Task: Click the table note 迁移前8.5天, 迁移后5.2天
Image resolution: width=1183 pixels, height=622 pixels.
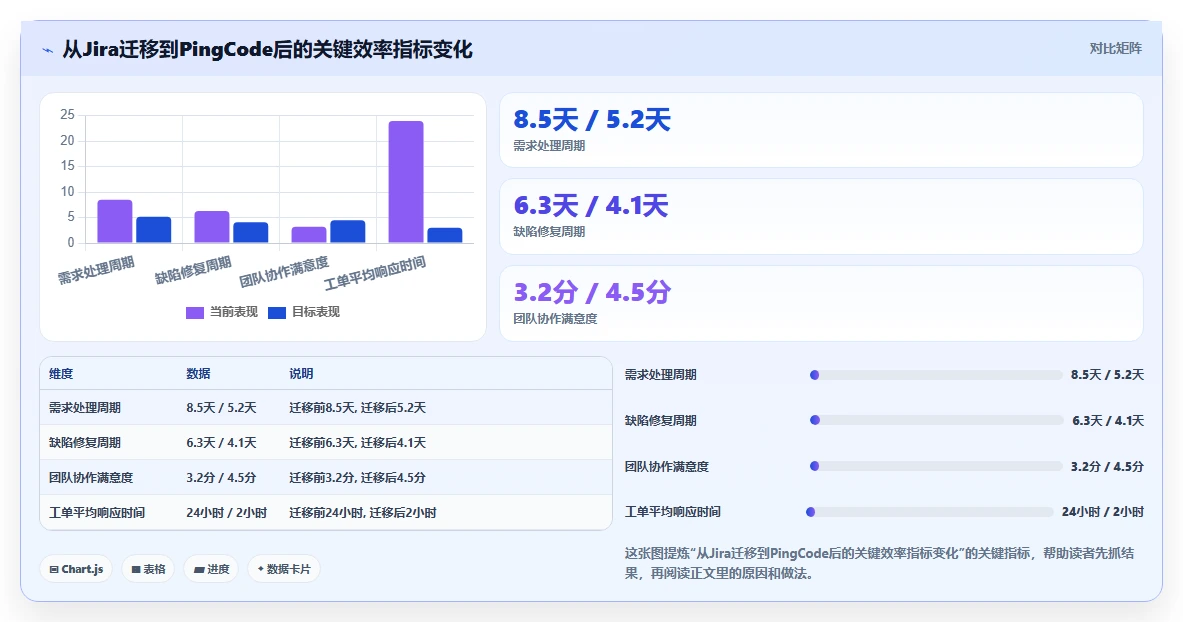Action: (x=358, y=408)
